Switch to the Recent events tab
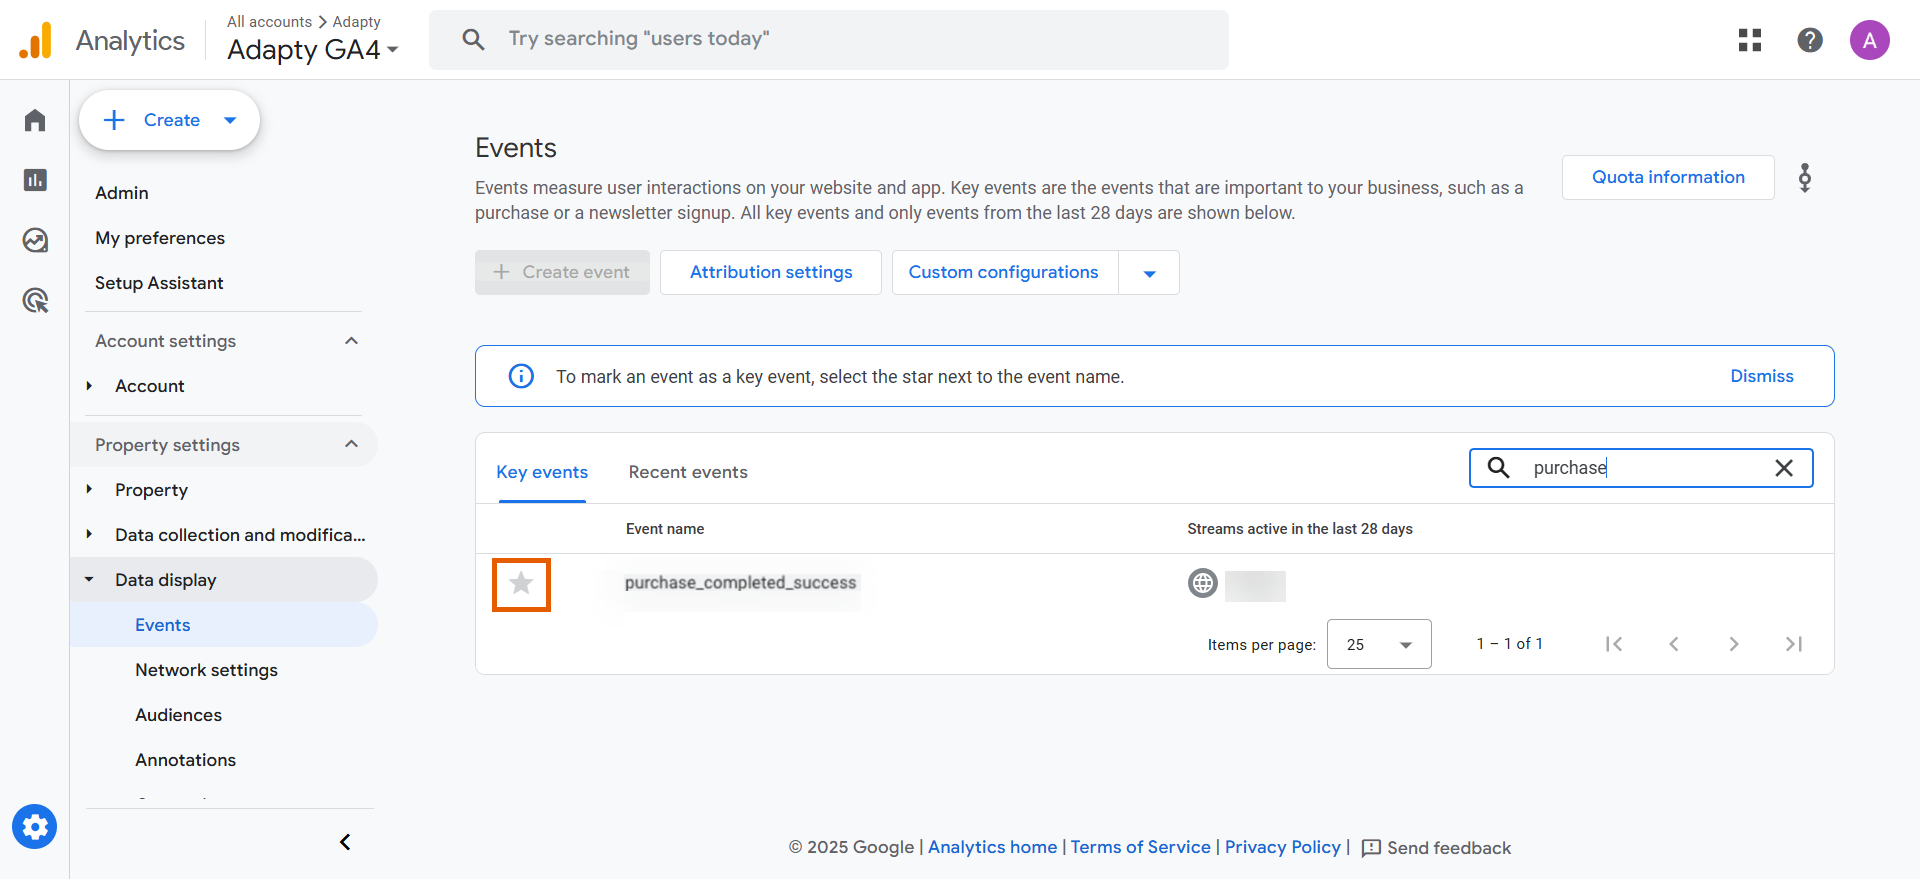Image resolution: width=1920 pixels, height=879 pixels. [688, 472]
